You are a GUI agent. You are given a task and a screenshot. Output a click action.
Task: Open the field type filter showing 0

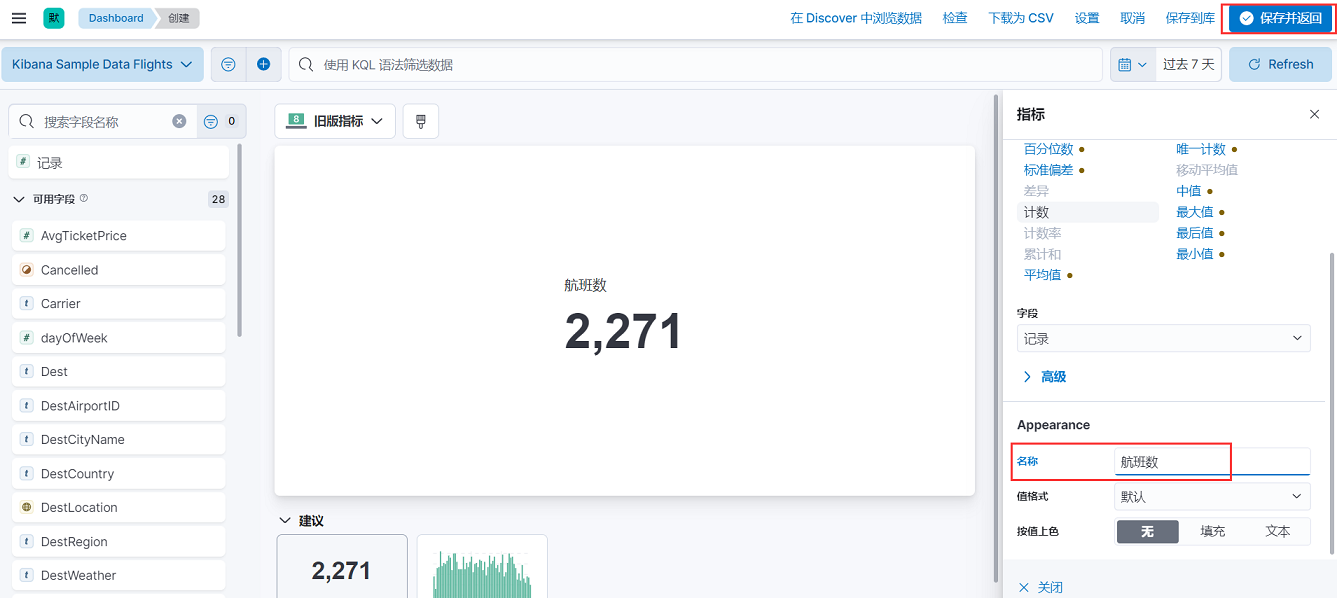219,121
